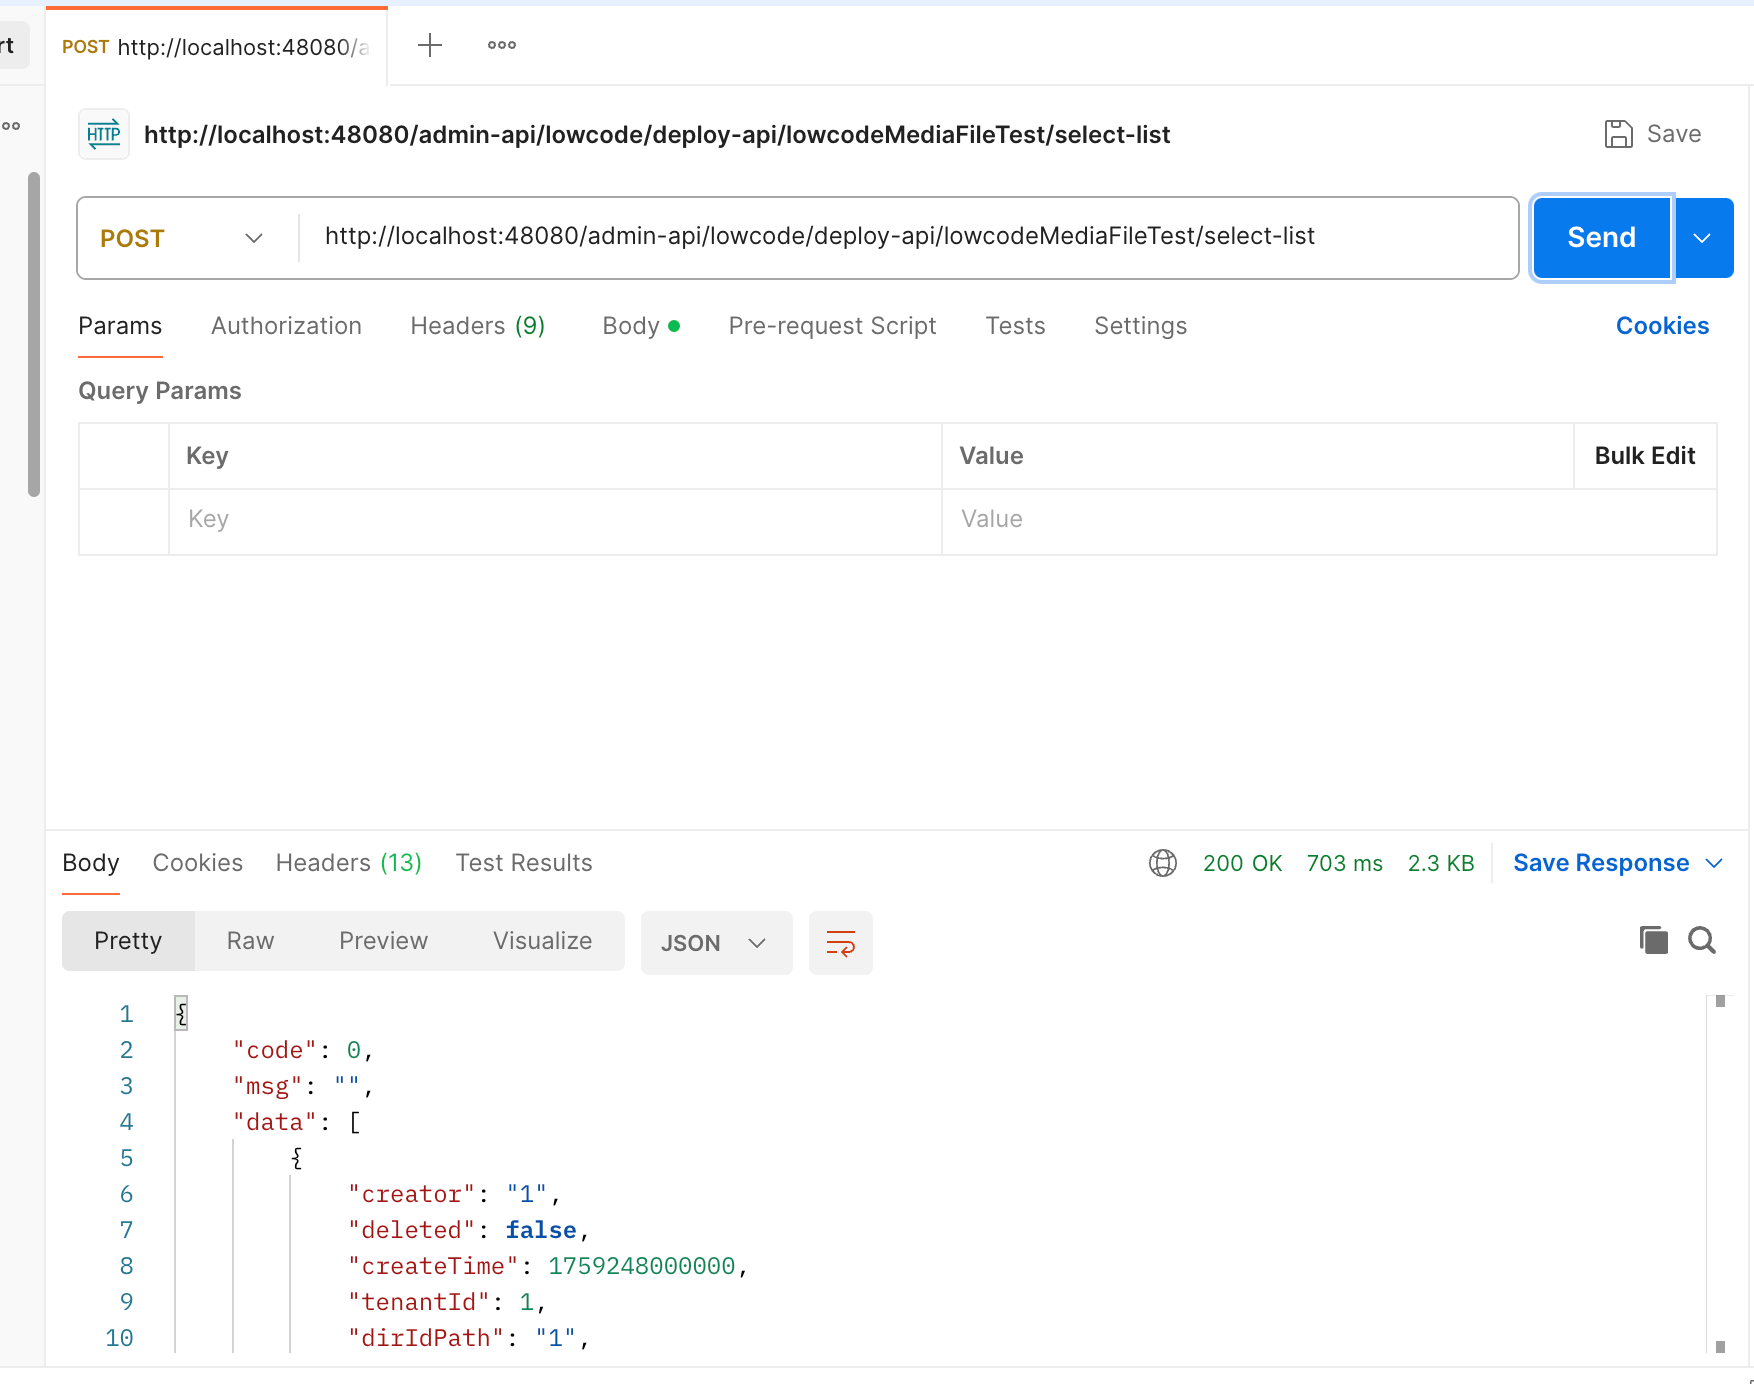Click the new tab plus icon

point(430,45)
